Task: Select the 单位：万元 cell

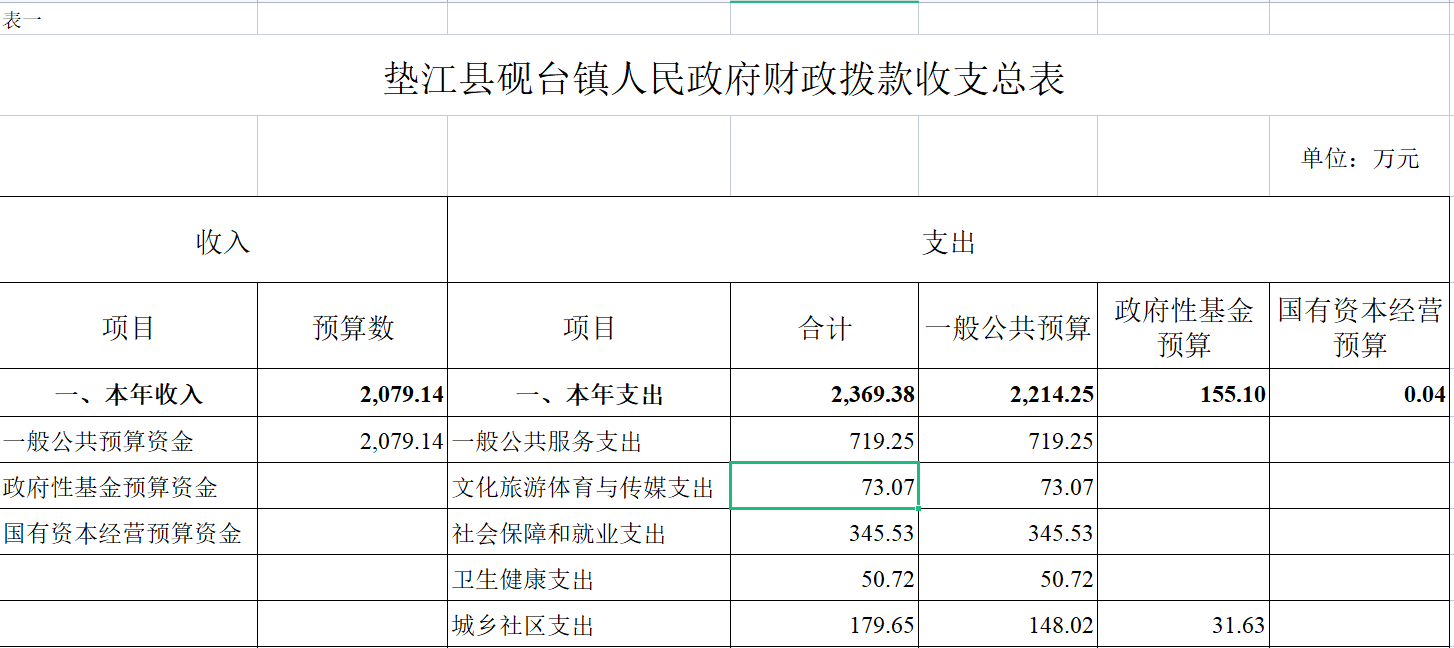Action: (x=1360, y=158)
